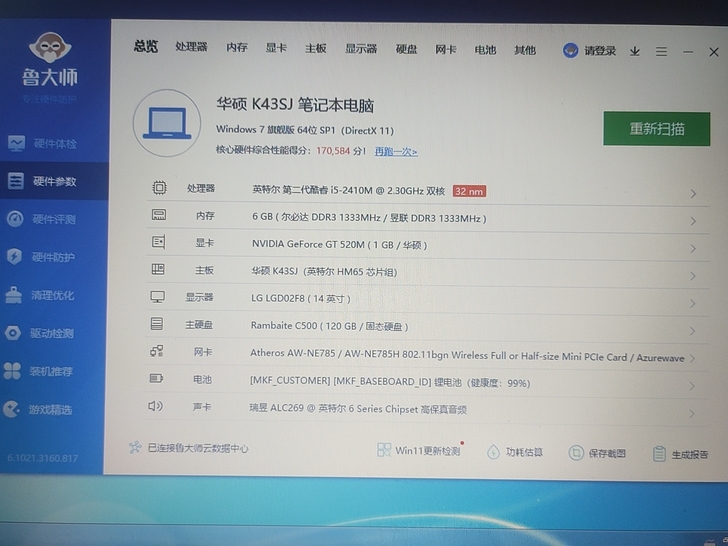Screen dimensions: 728x546
Task: Click the 请登录 login text
Action: [600, 51]
